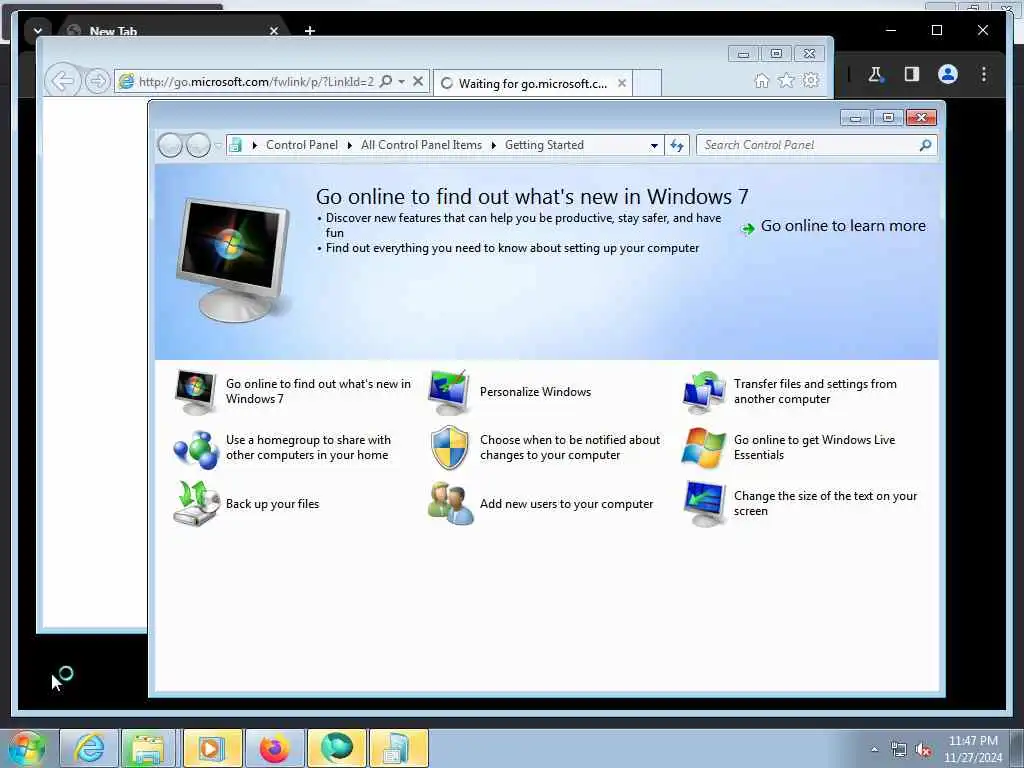The height and width of the screenshot is (768, 1024).
Task: Open Firefox from the taskbar
Action: (274, 748)
